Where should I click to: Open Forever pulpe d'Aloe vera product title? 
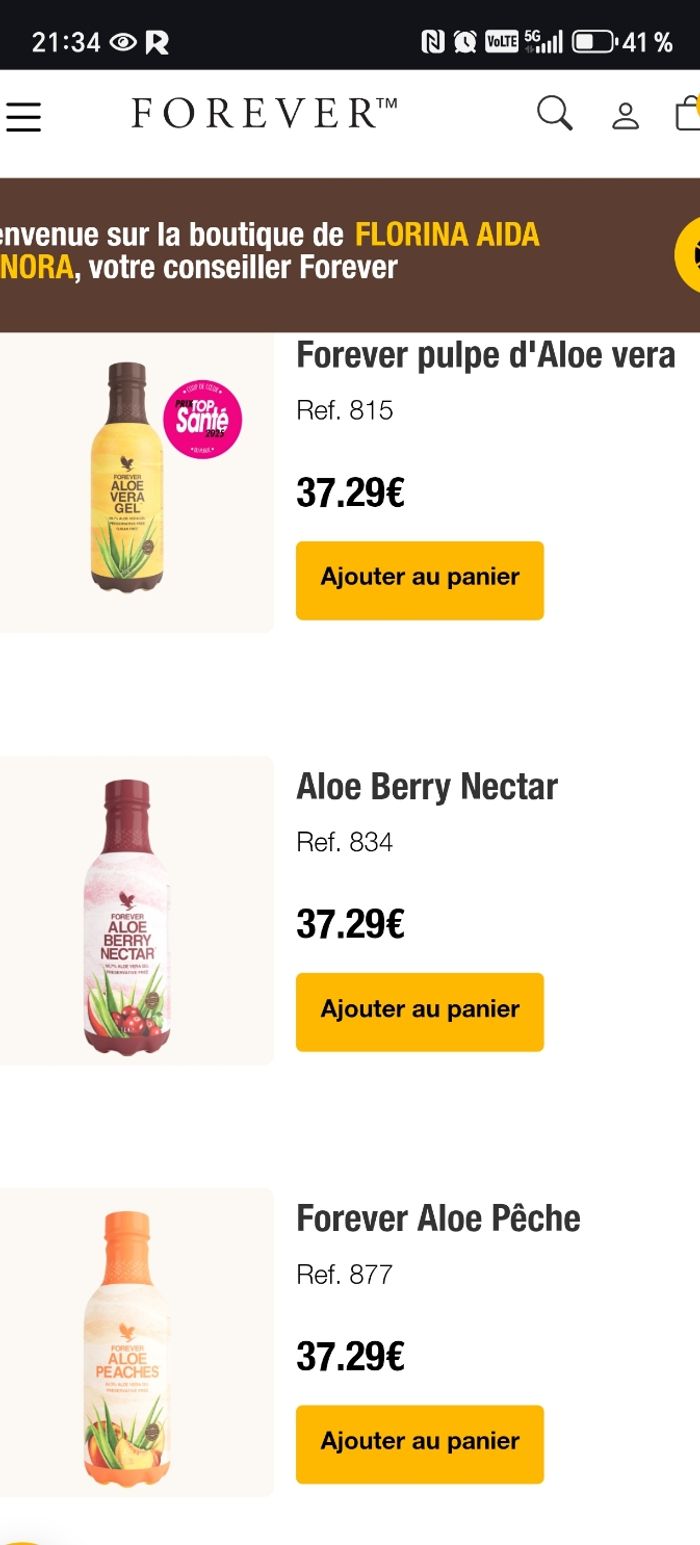[x=485, y=355]
